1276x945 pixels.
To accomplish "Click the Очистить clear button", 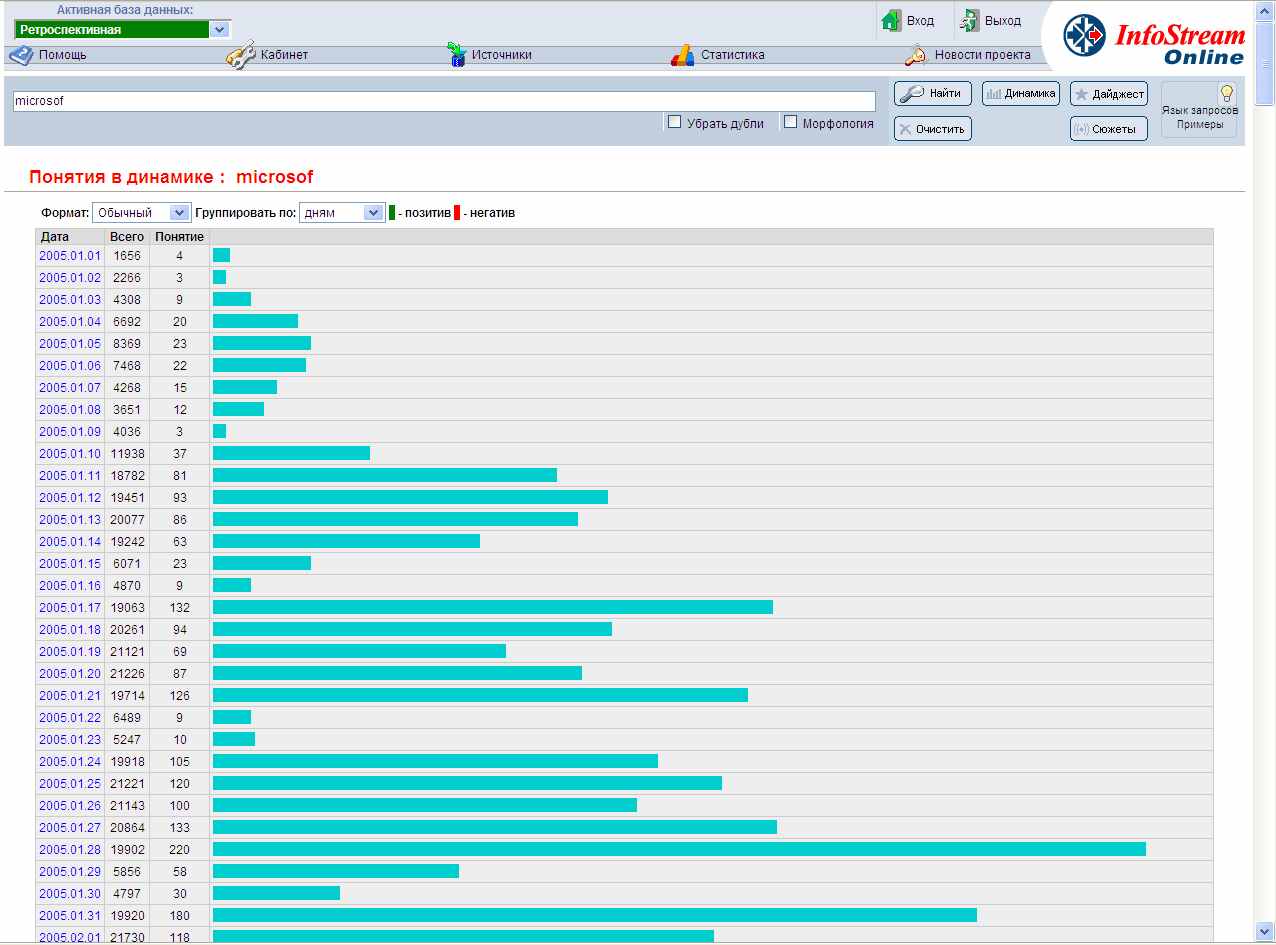I will (933, 129).
